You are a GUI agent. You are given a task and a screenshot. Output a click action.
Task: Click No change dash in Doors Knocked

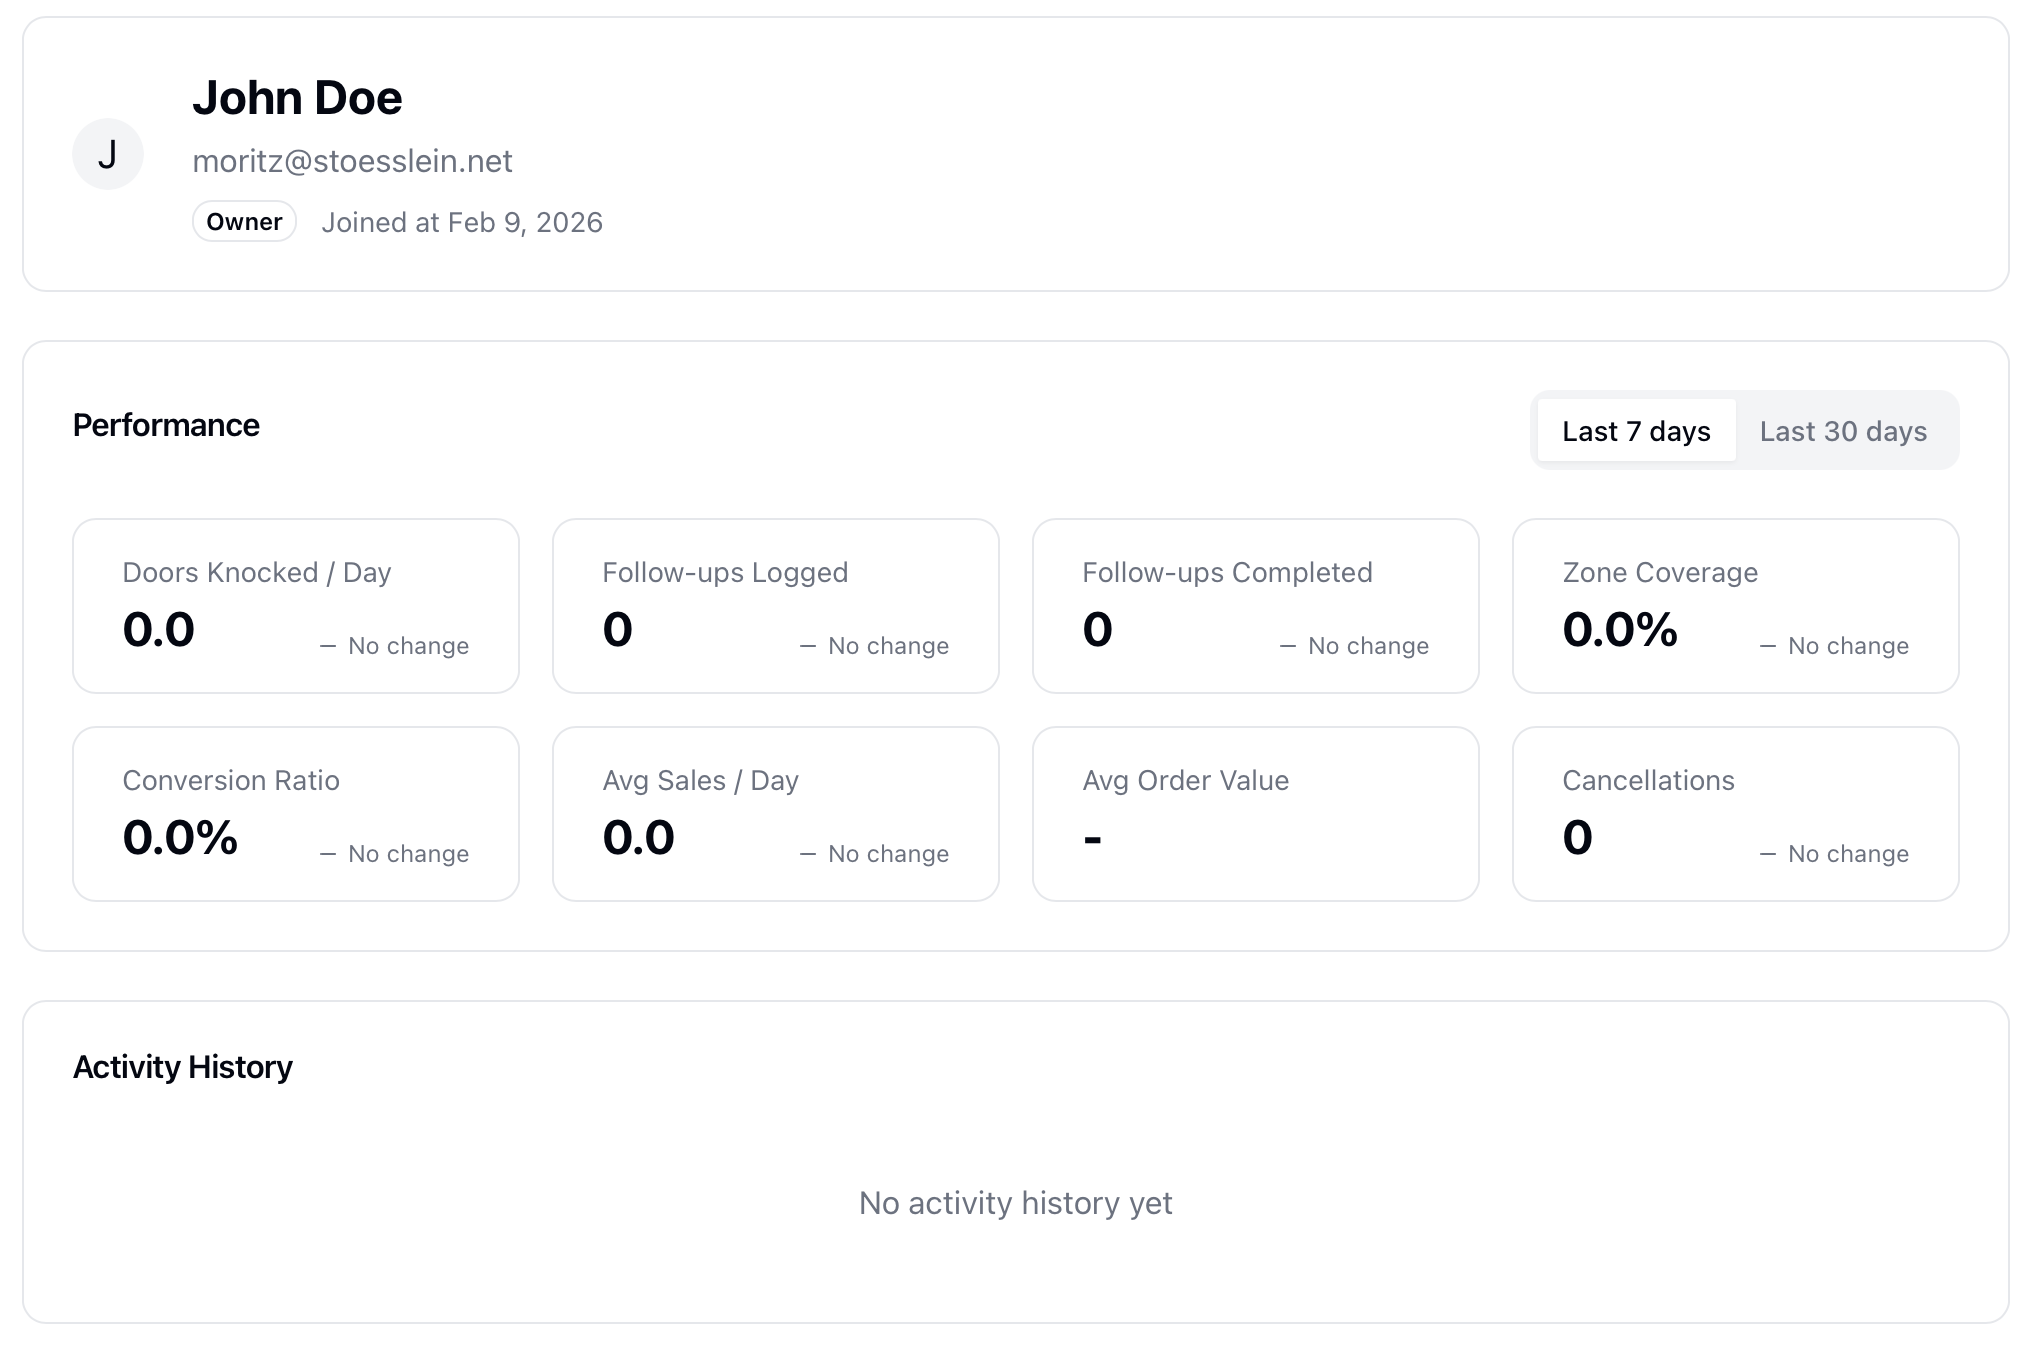328,647
